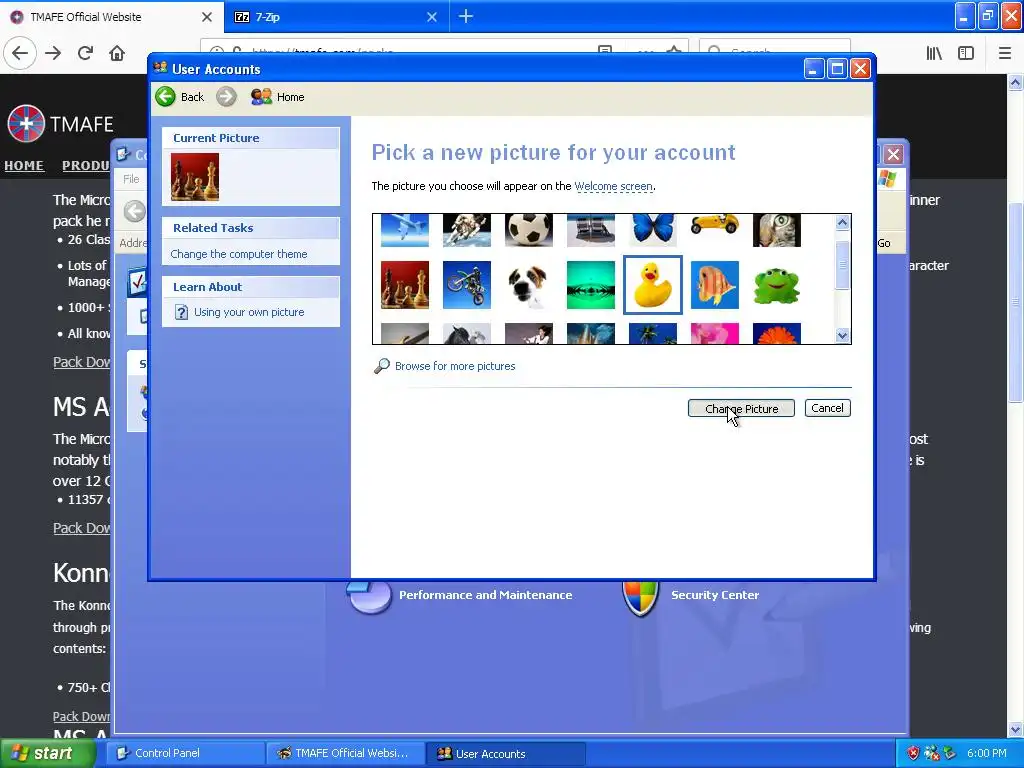Select the dog account picture
1024x768 pixels.
529,285
